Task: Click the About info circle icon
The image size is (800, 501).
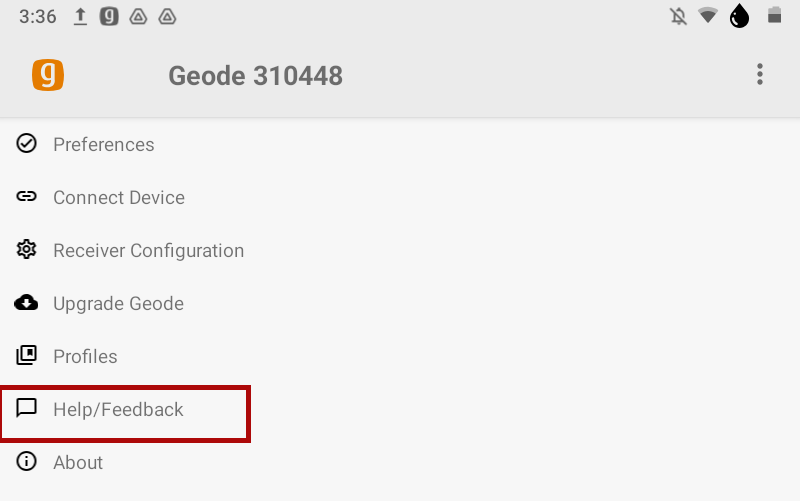Action: tap(27, 462)
